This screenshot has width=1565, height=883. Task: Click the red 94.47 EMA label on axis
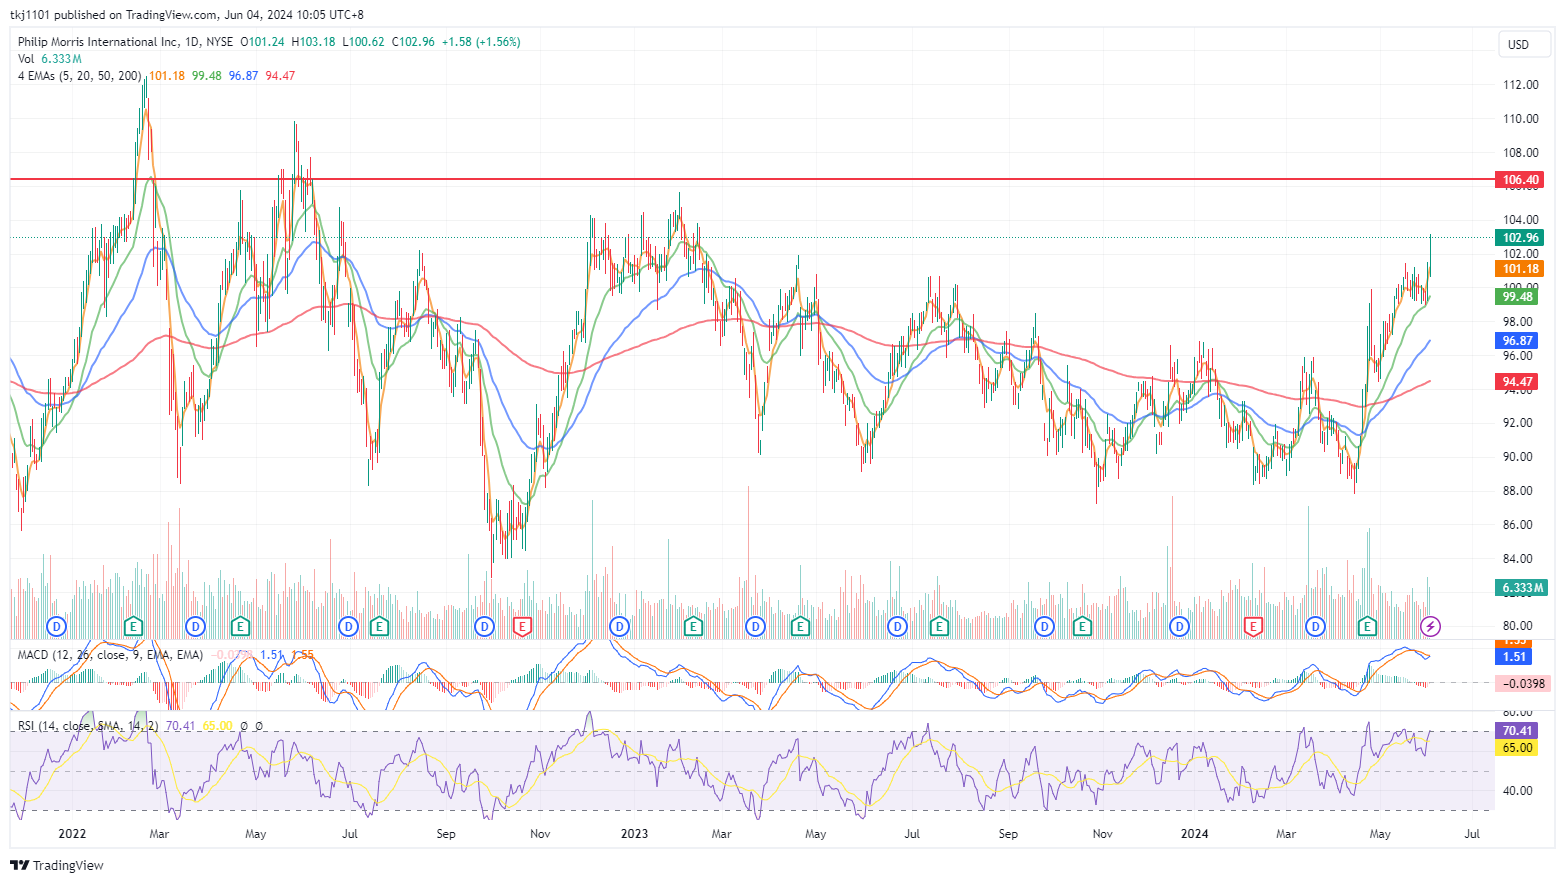pyautogui.click(x=1517, y=382)
